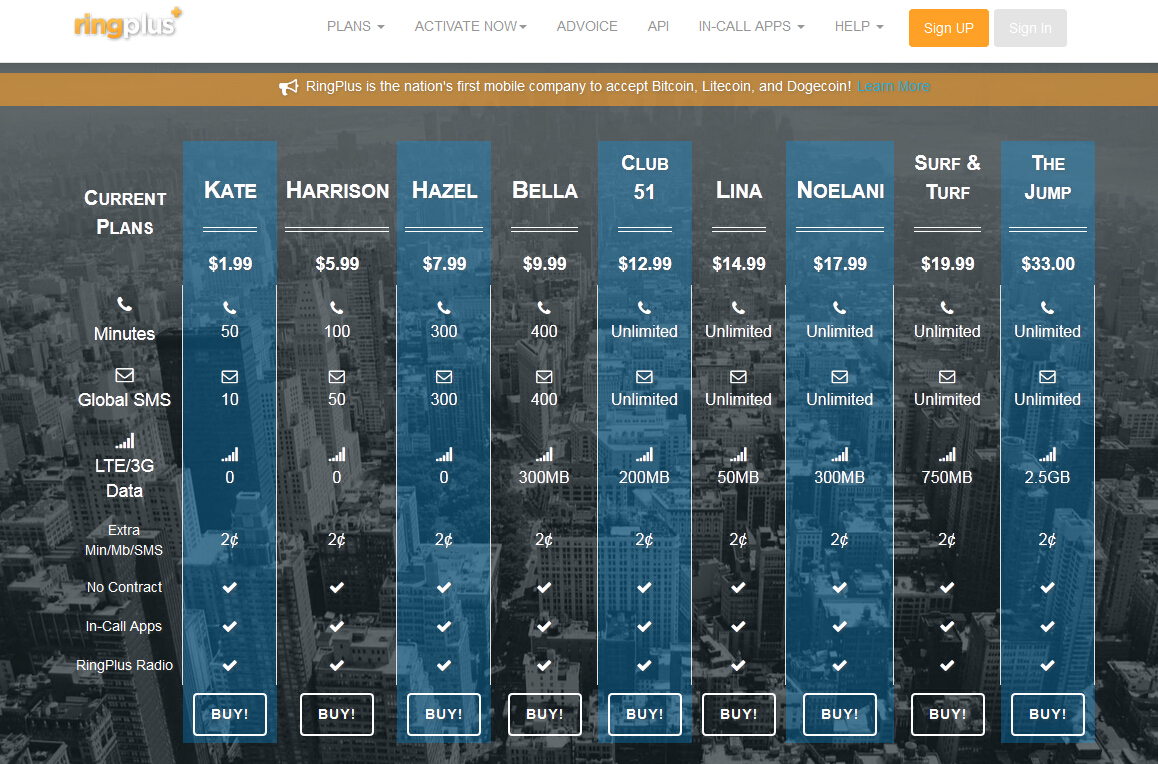This screenshot has width=1158, height=764.
Task: Click the signal bars icon under Bella
Action: click(x=544, y=454)
